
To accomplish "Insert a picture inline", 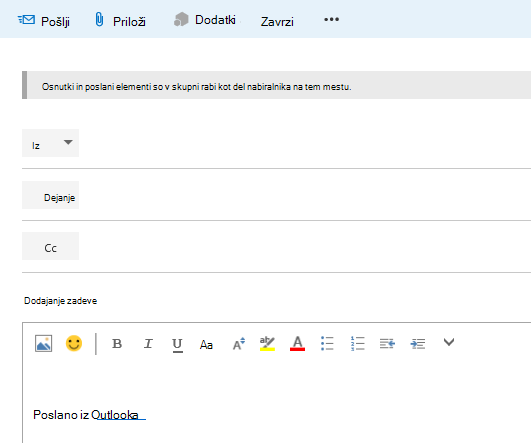I will tap(43, 343).
